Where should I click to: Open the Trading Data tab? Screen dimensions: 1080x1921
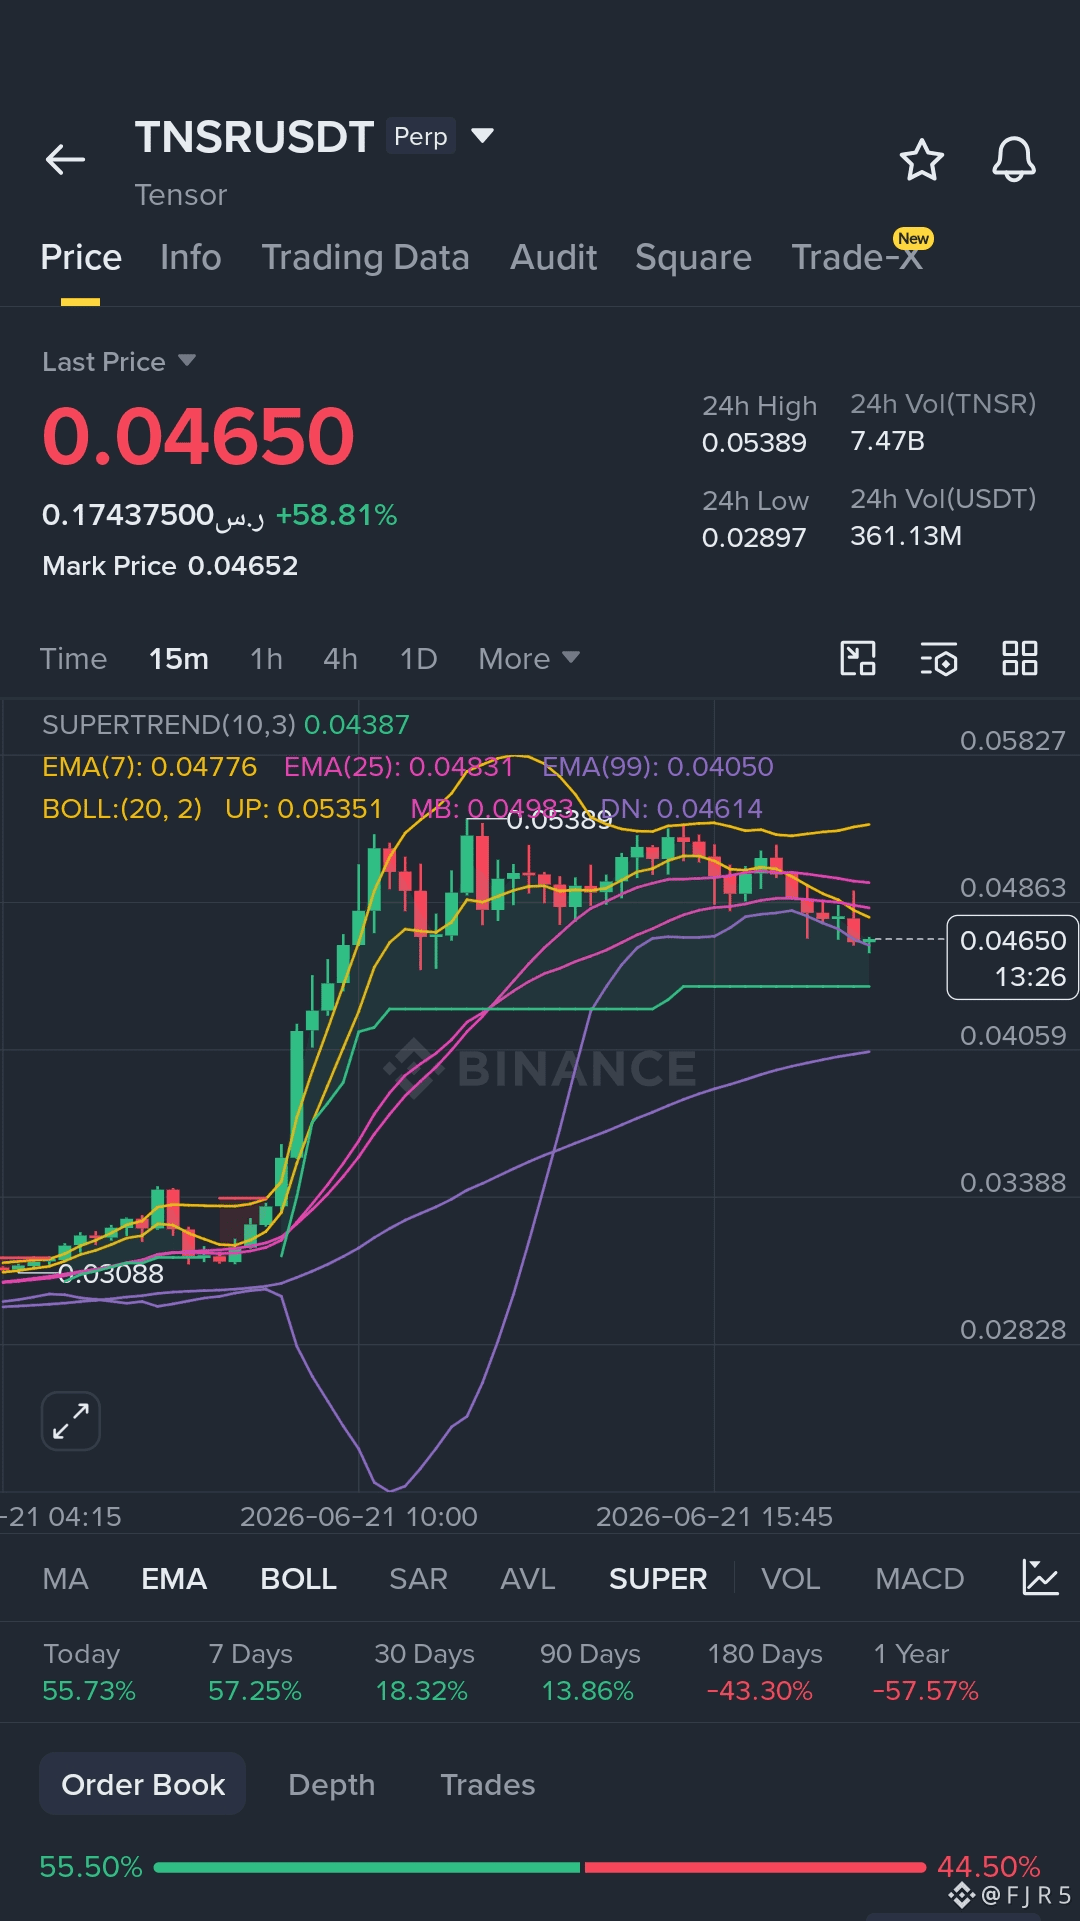(x=365, y=257)
